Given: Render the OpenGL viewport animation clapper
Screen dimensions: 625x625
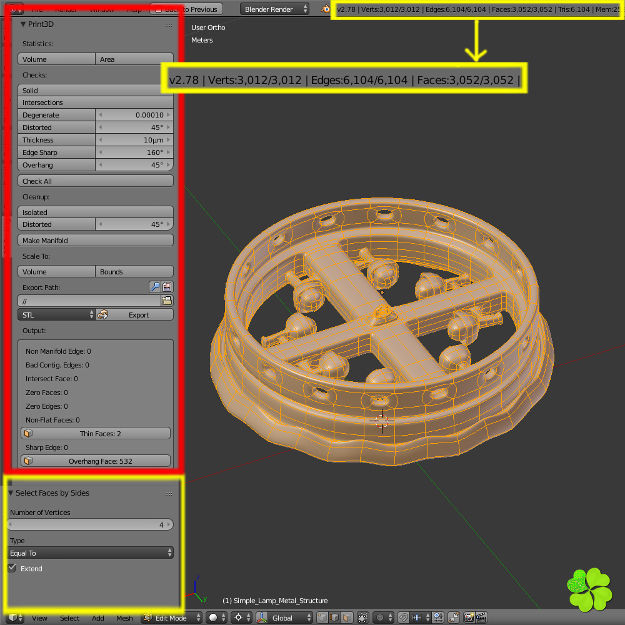Looking at the screenshot, I should (481, 617).
